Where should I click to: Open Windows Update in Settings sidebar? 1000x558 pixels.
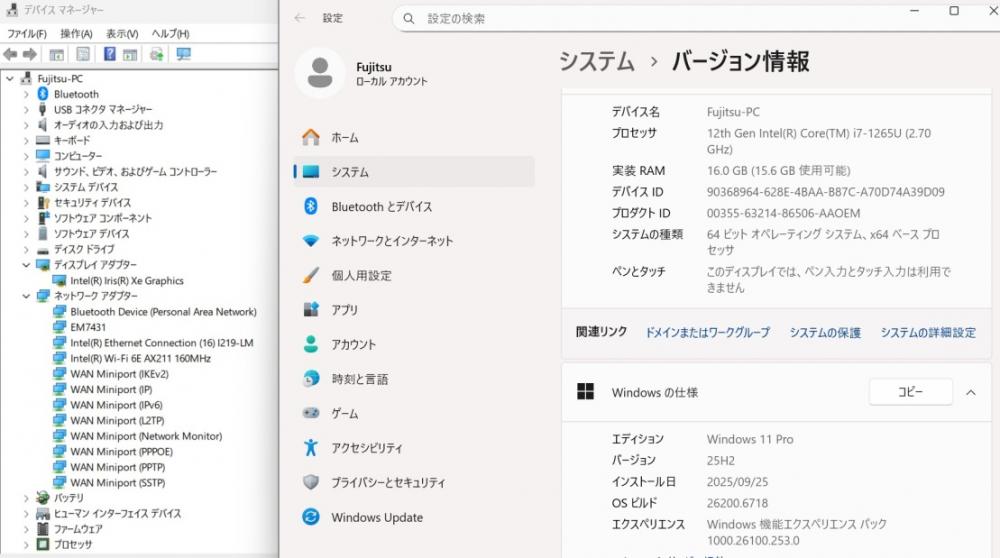[x=376, y=518]
